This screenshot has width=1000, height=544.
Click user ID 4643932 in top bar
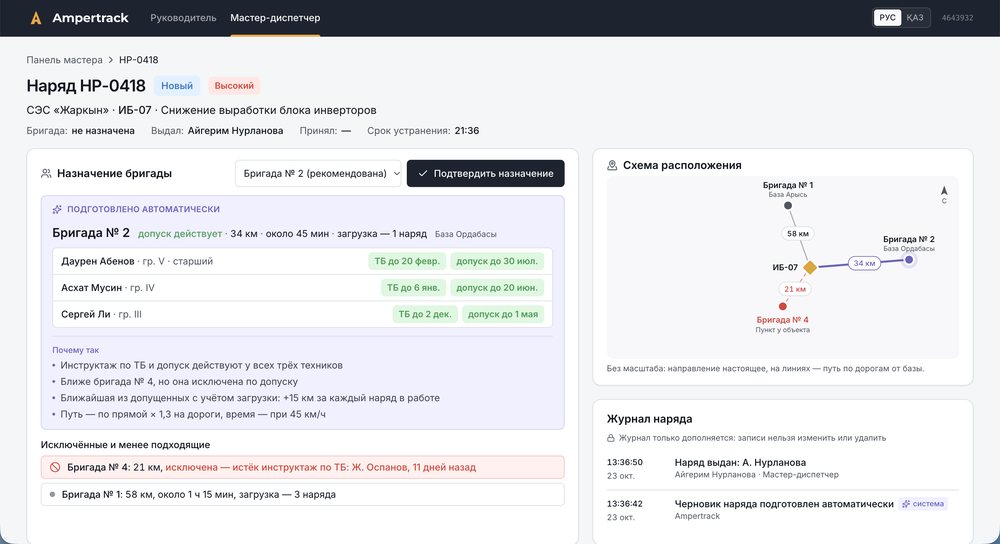pyautogui.click(x=957, y=18)
